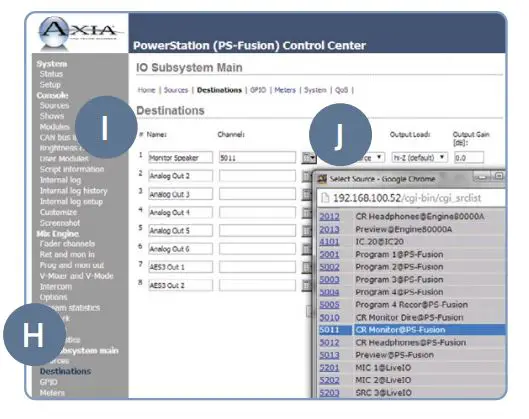This screenshot has height=419, width=529.
Task: Open the Intercom page
Action: point(56,287)
